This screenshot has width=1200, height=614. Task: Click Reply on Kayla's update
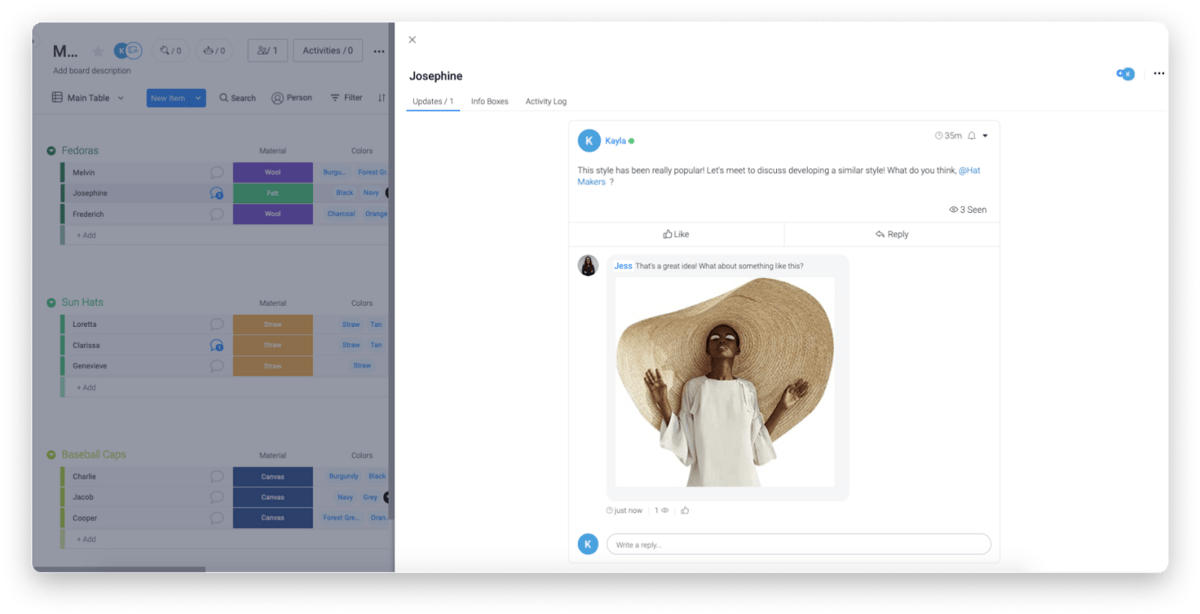891,234
